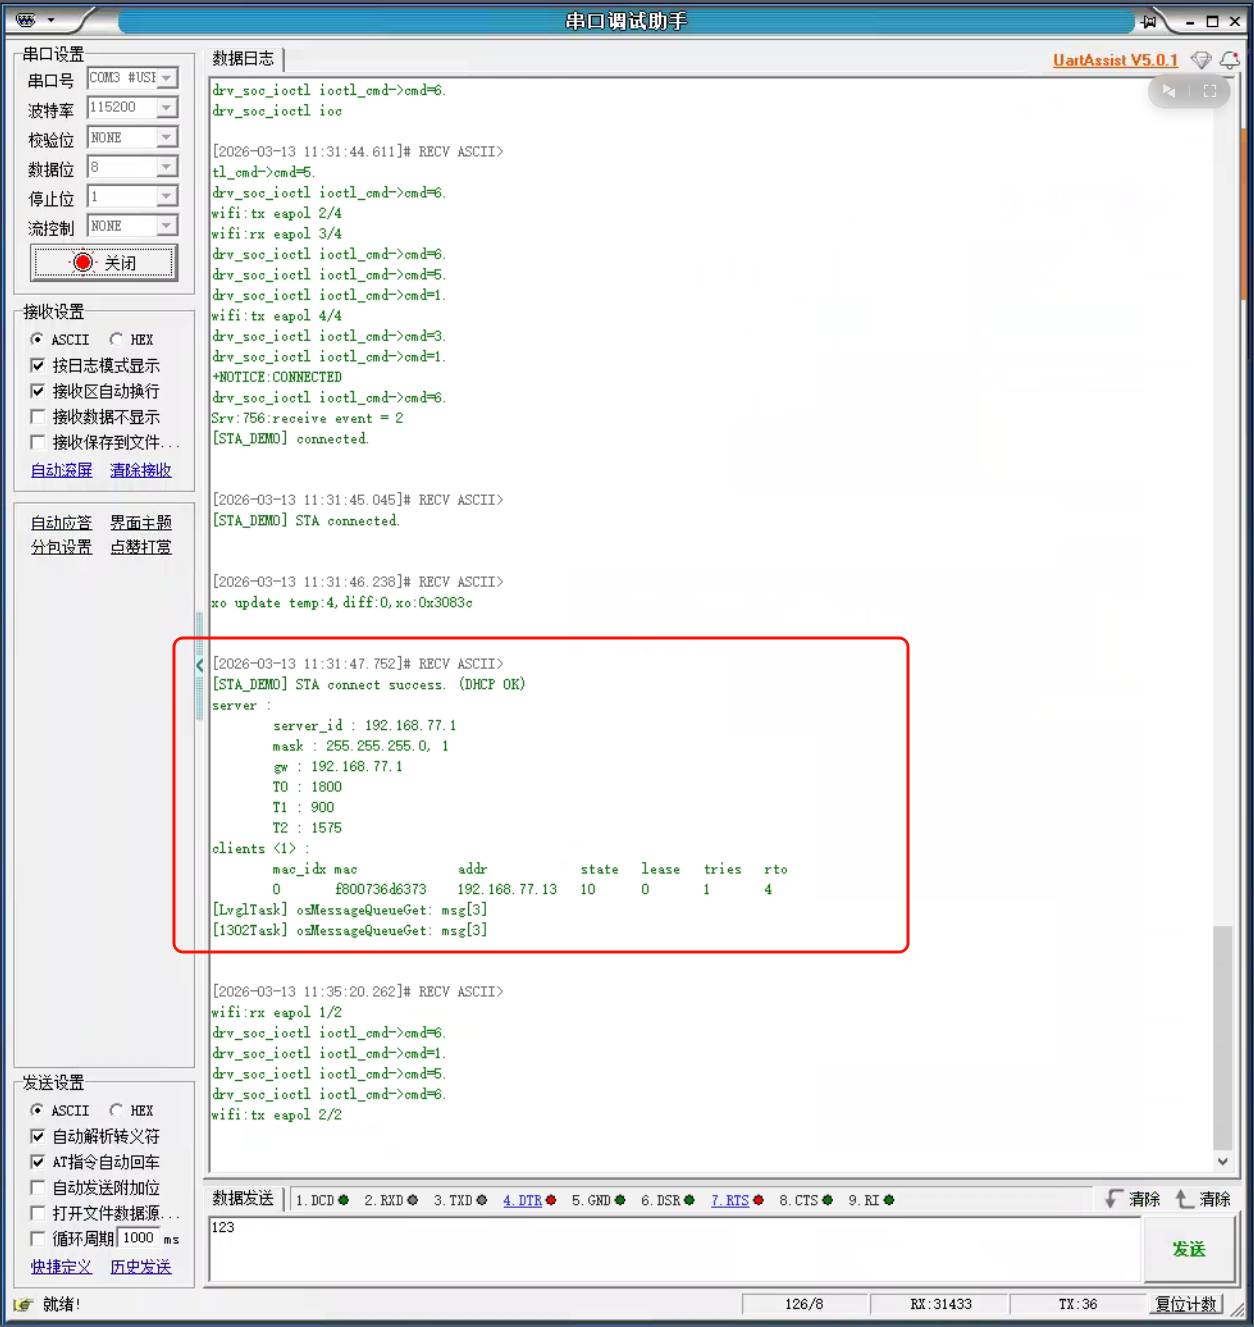The width and height of the screenshot is (1254, 1327).
Task: Click the red RTS indicator light
Action: click(x=758, y=1200)
